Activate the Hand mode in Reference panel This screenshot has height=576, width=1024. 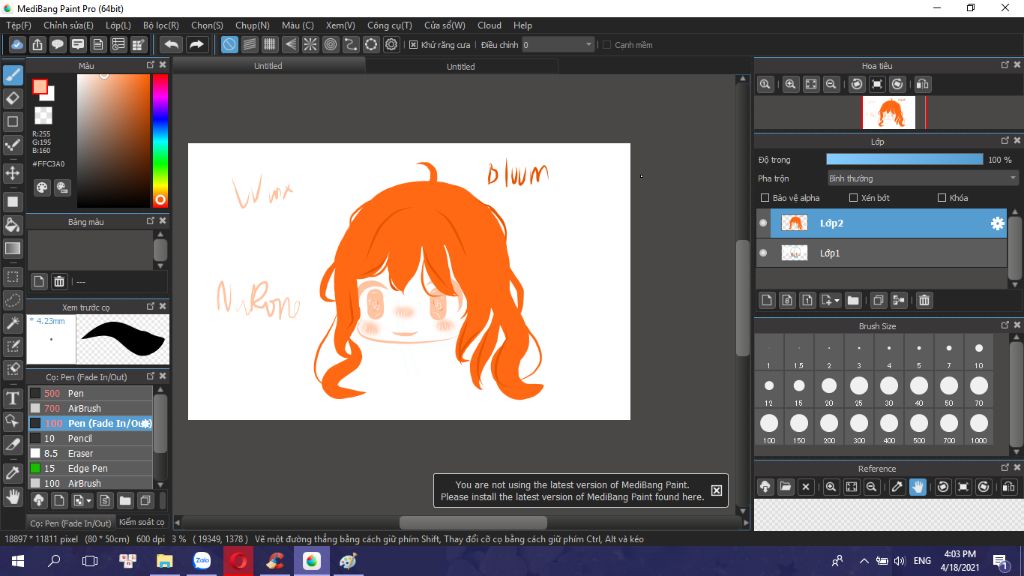click(x=918, y=487)
